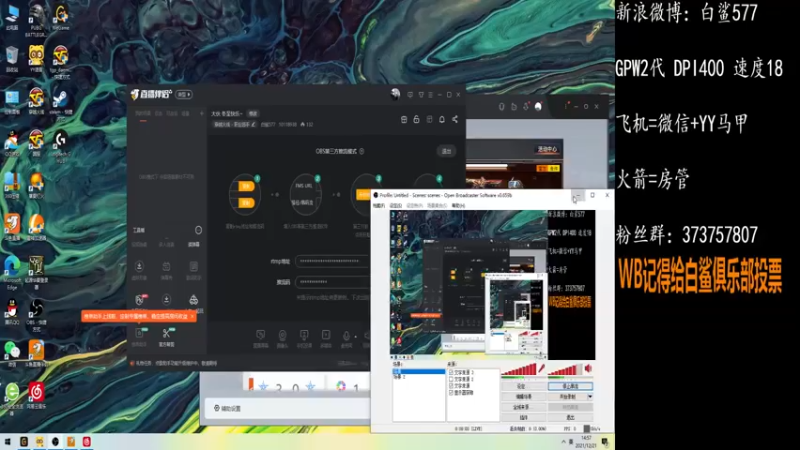The width and height of the screenshot is (800, 450).
Task: Open the Logitech G HUB desktop icon
Action: (61, 146)
